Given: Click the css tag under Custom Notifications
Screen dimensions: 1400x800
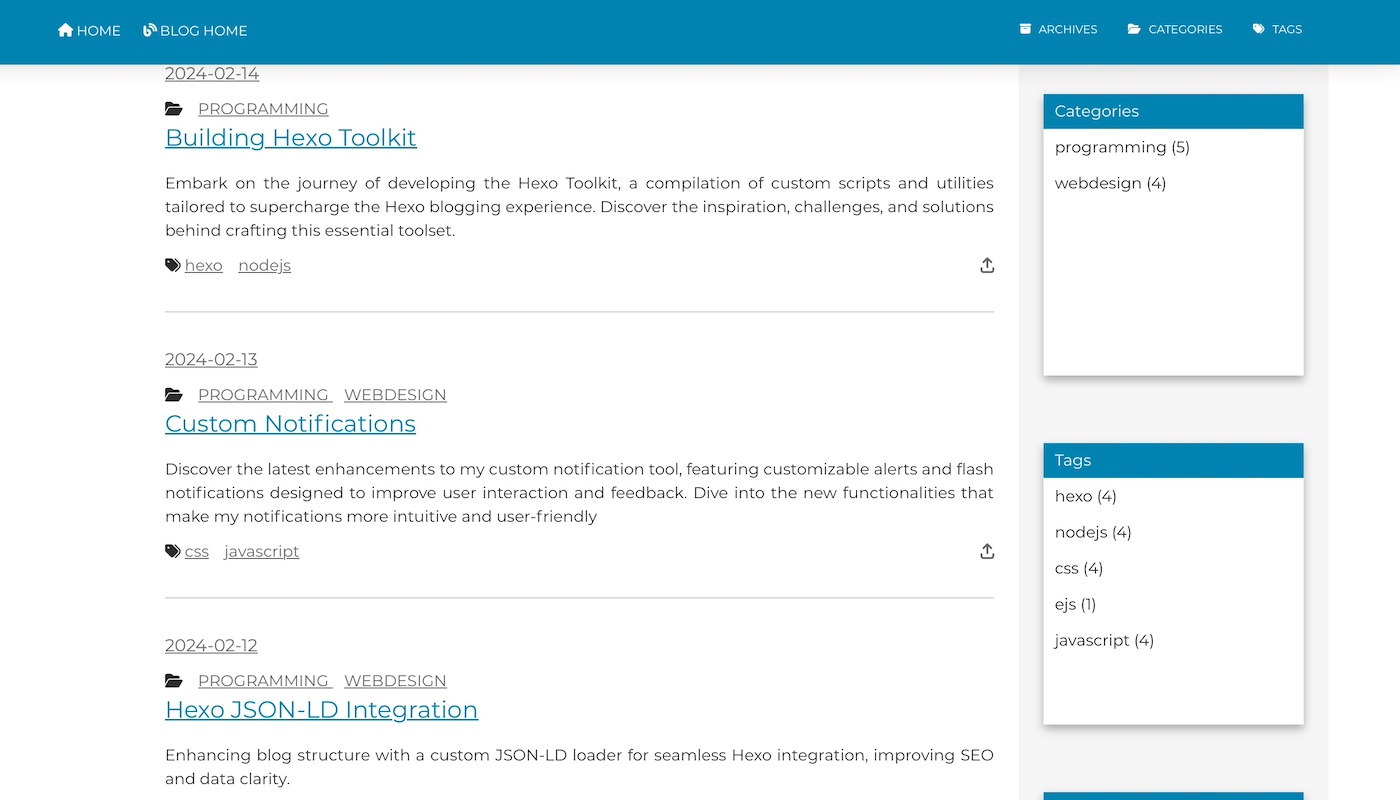Looking at the screenshot, I should point(197,551).
